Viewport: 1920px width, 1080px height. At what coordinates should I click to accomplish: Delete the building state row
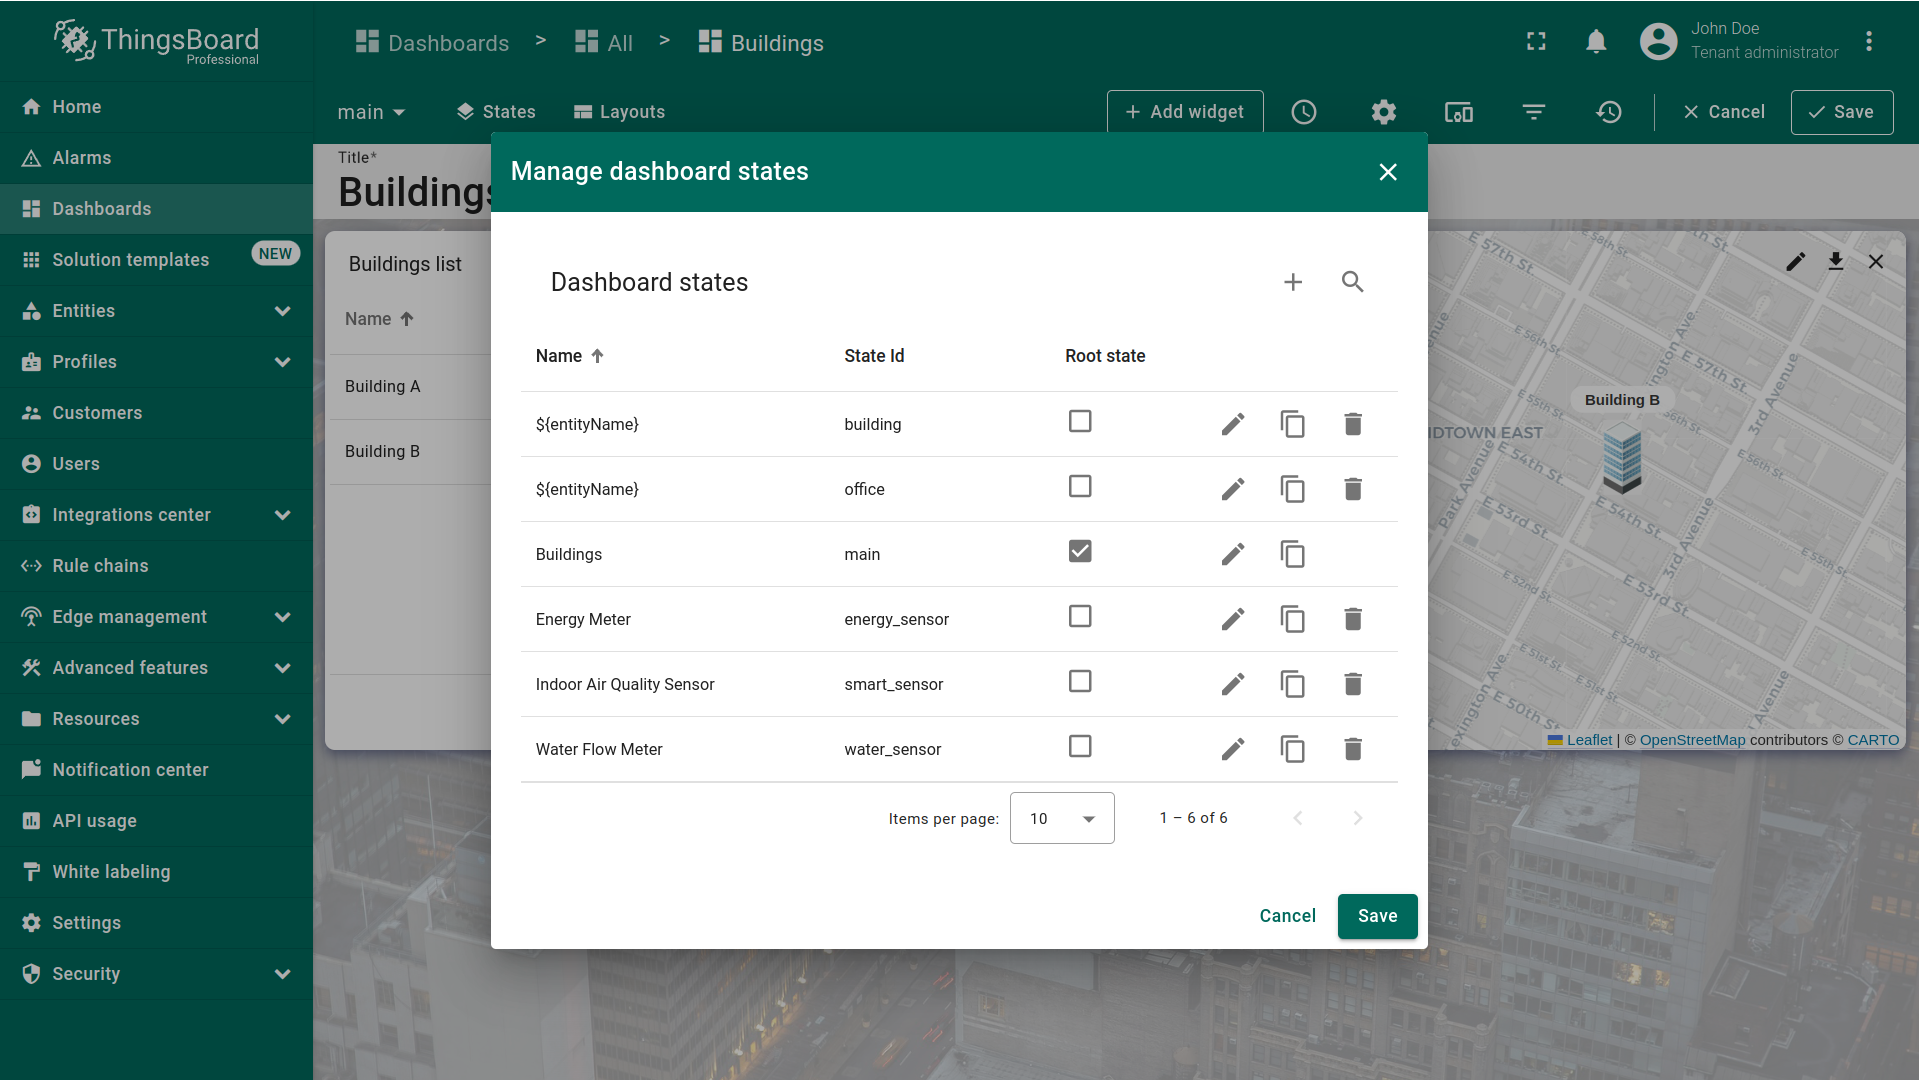[x=1352, y=424]
